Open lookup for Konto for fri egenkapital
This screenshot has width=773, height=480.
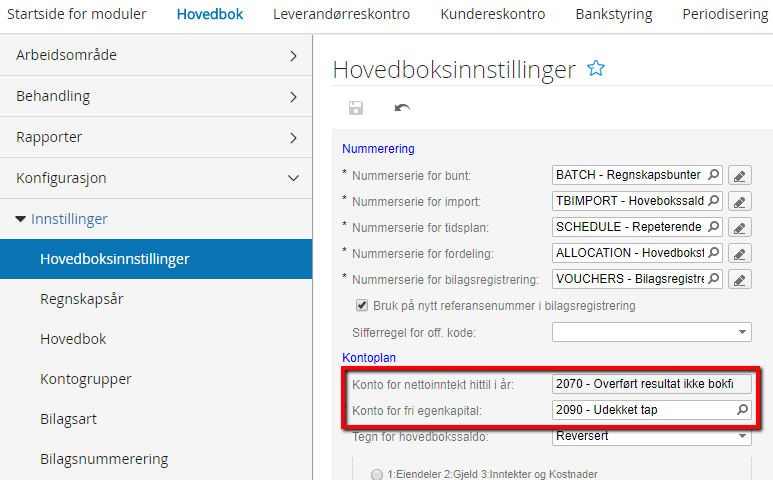pyautogui.click(x=742, y=410)
